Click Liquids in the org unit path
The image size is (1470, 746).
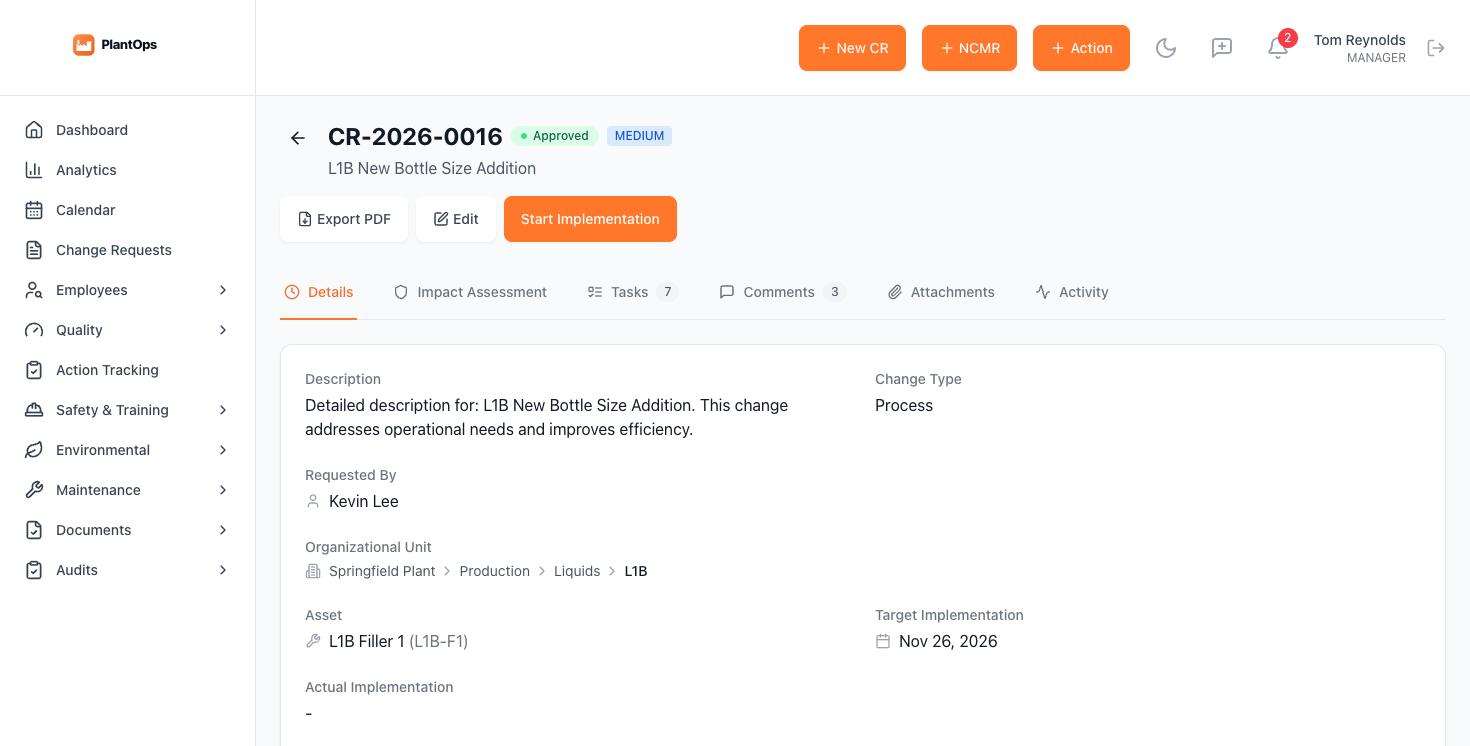[577, 571]
